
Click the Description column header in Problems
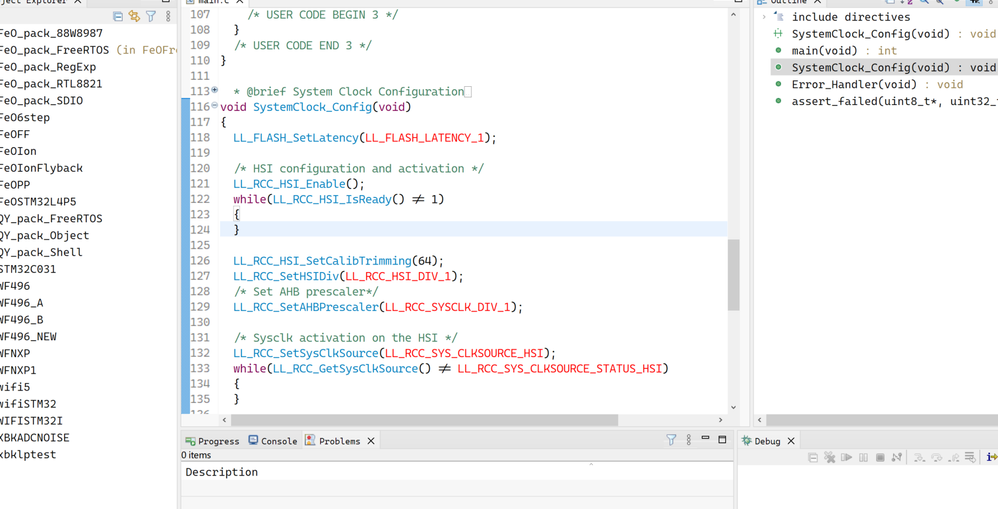point(457,472)
